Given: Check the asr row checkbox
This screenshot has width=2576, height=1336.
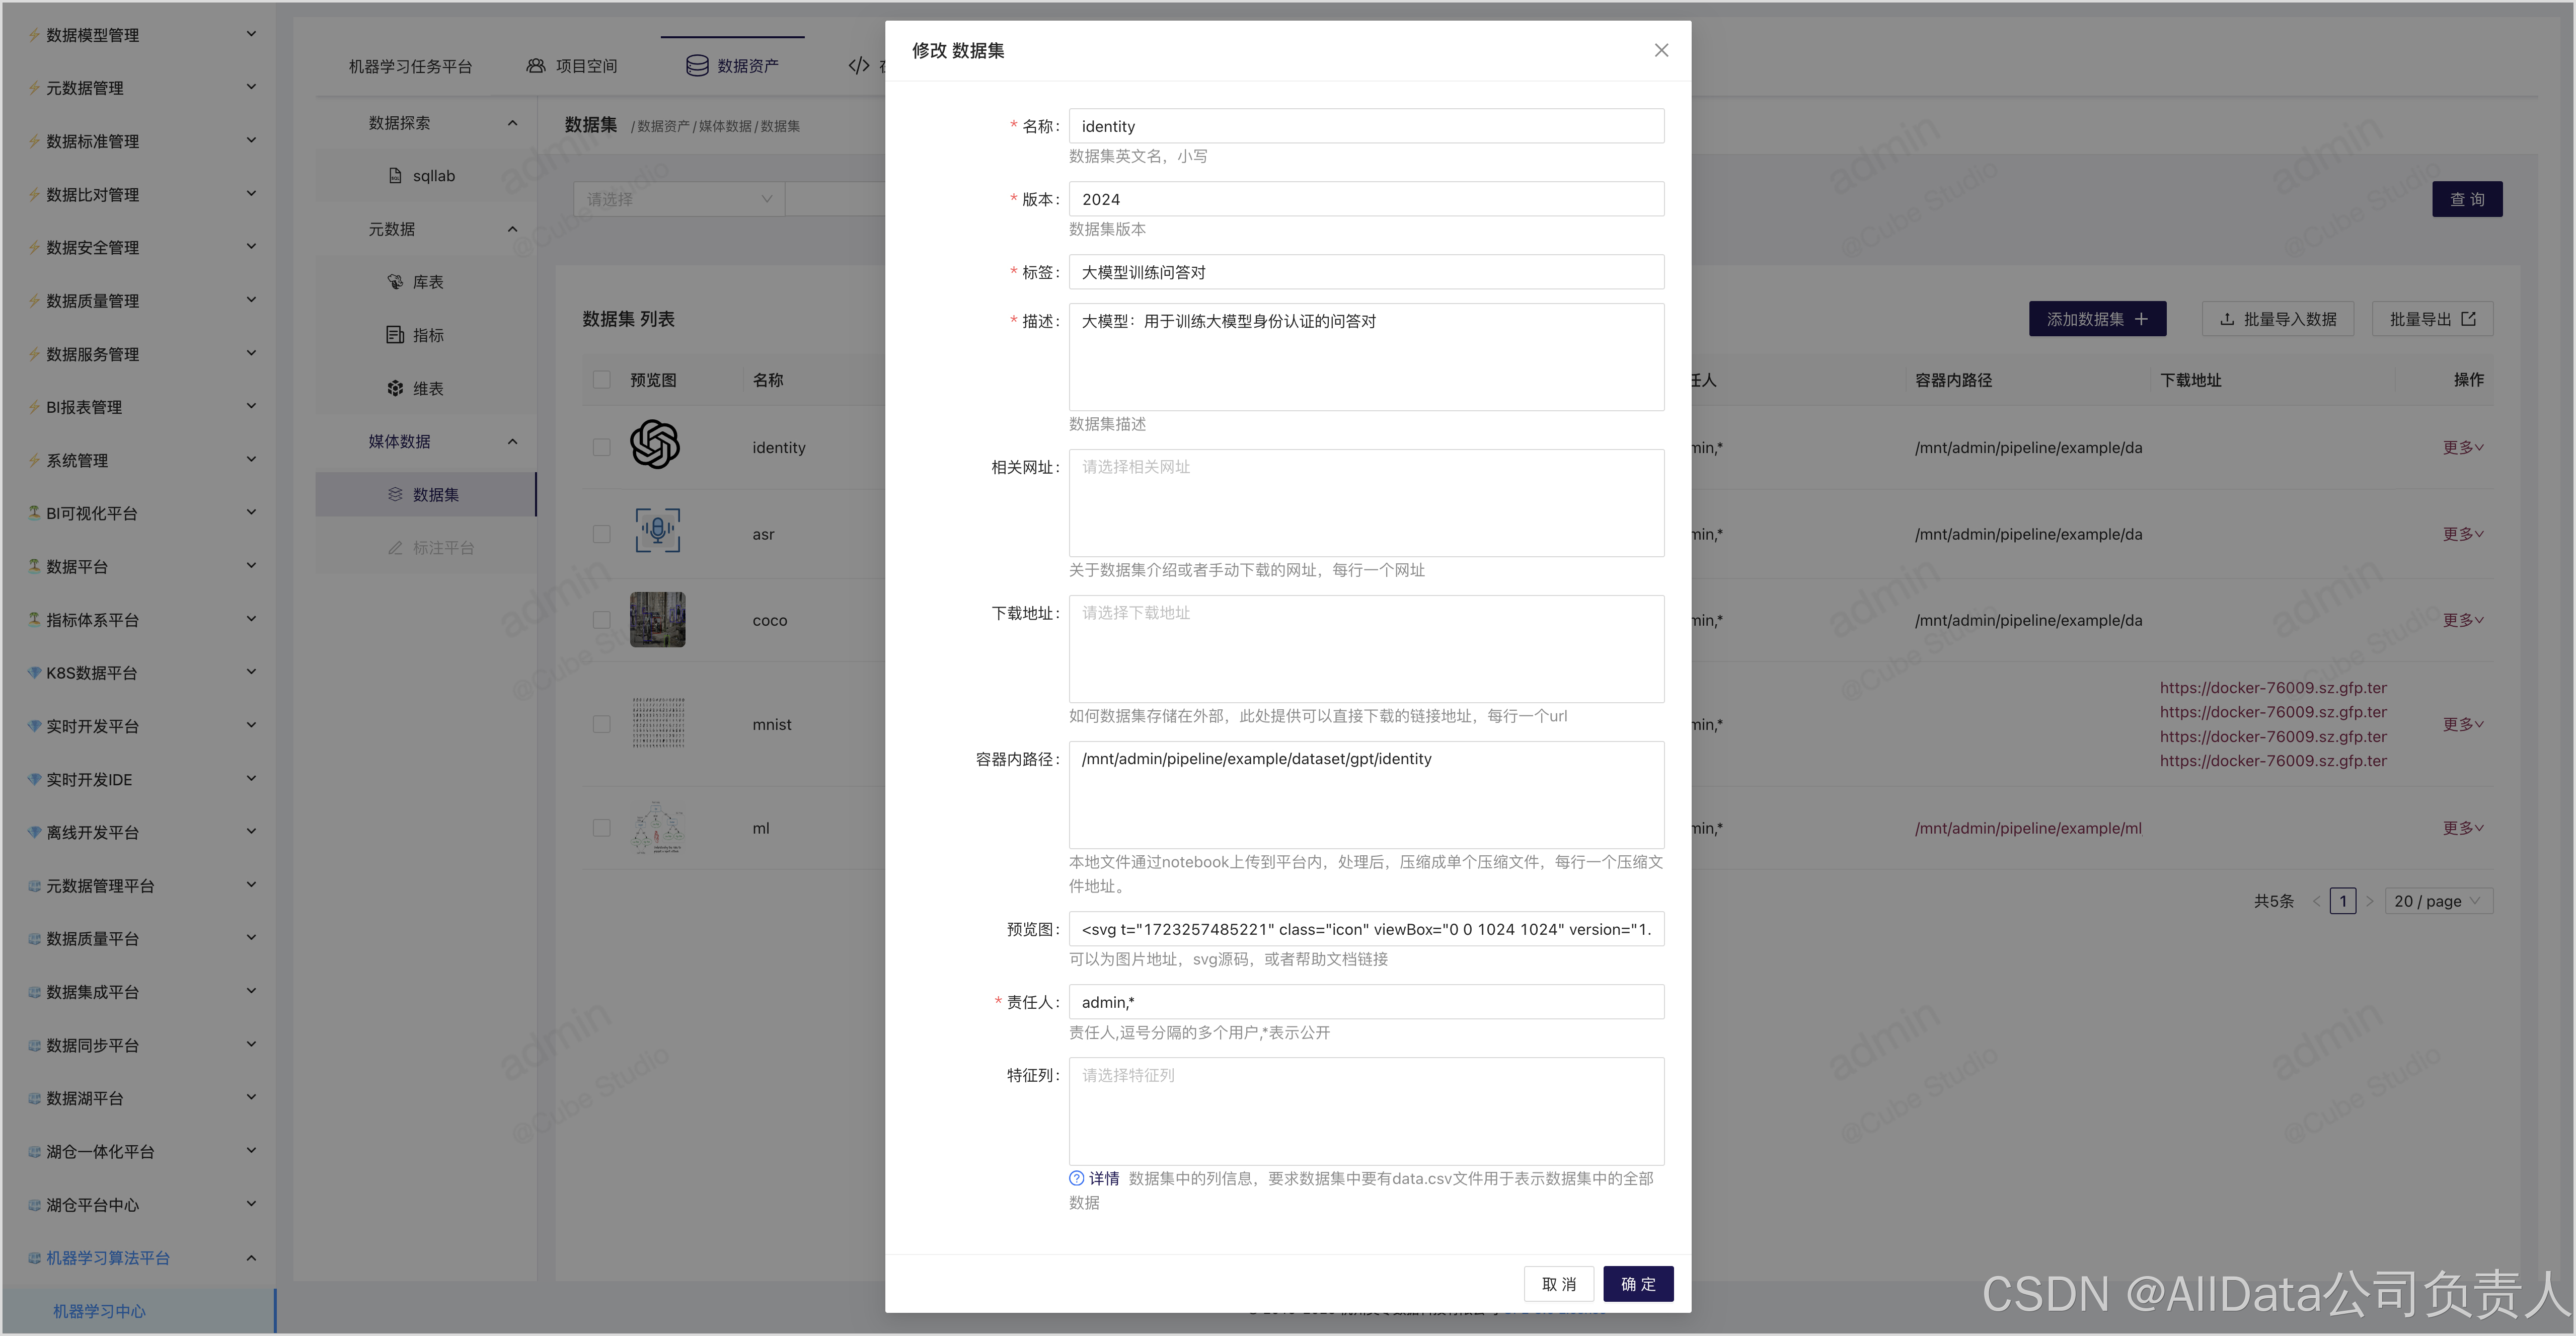Looking at the screenshot, I should (601, 534).
